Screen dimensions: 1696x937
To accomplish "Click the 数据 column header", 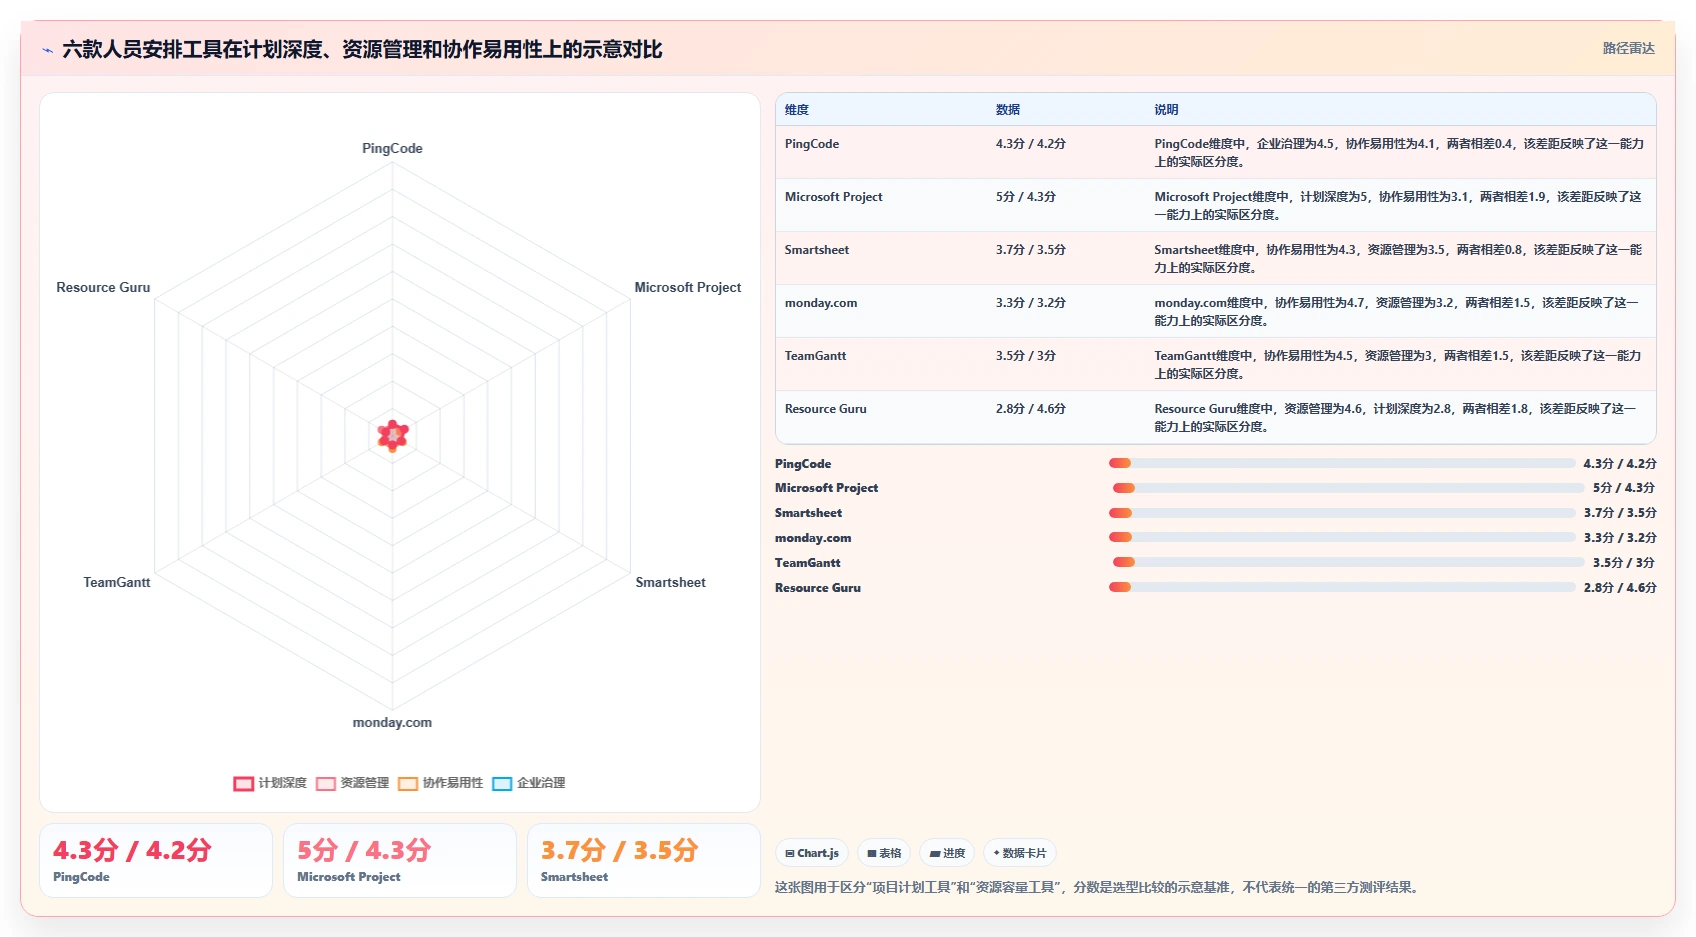I will [1008, 110].
